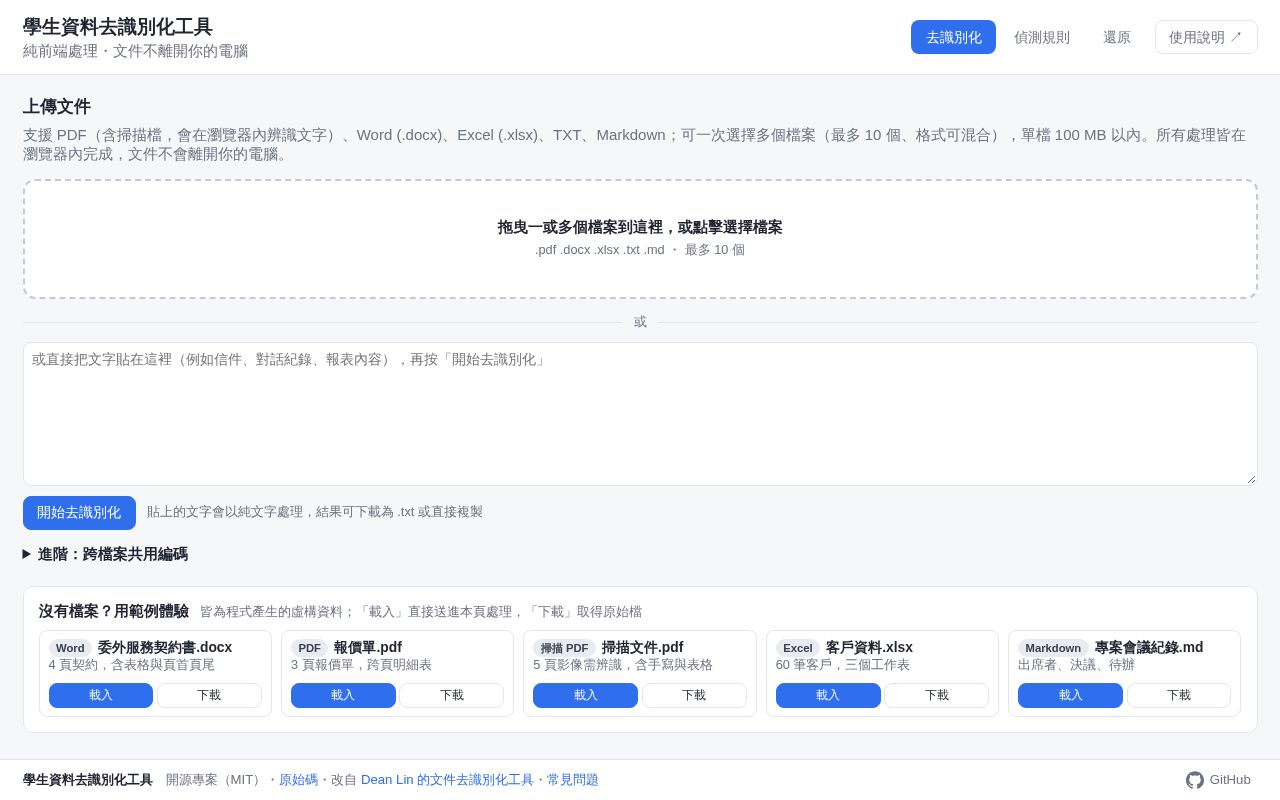Click the 沒有檔案？用範例體驗 heading
The image size is (1280, 800).
[x=114, y=611]
